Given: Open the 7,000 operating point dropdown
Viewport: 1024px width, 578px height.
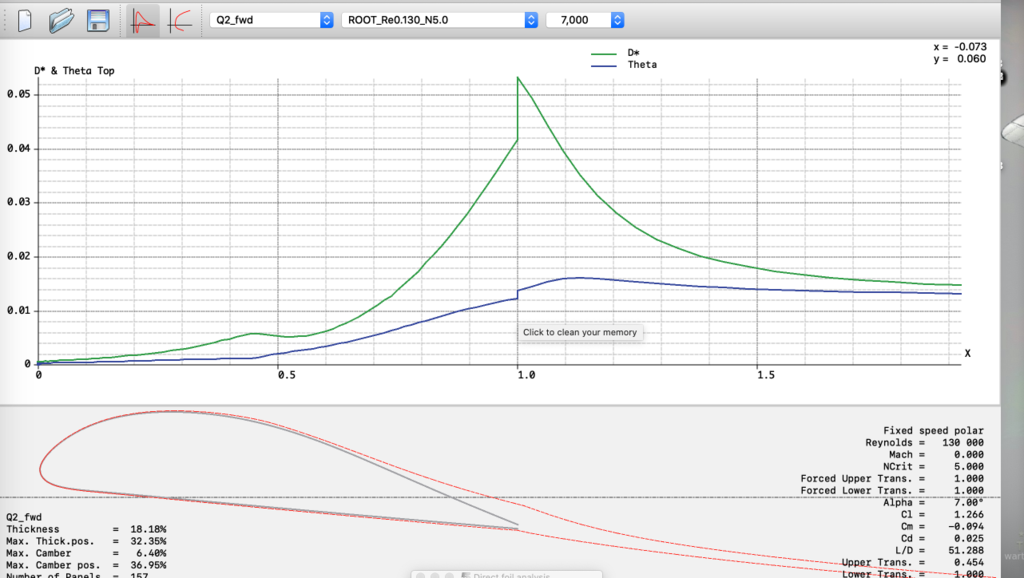Looking at the screenshot, I should 585,20.
